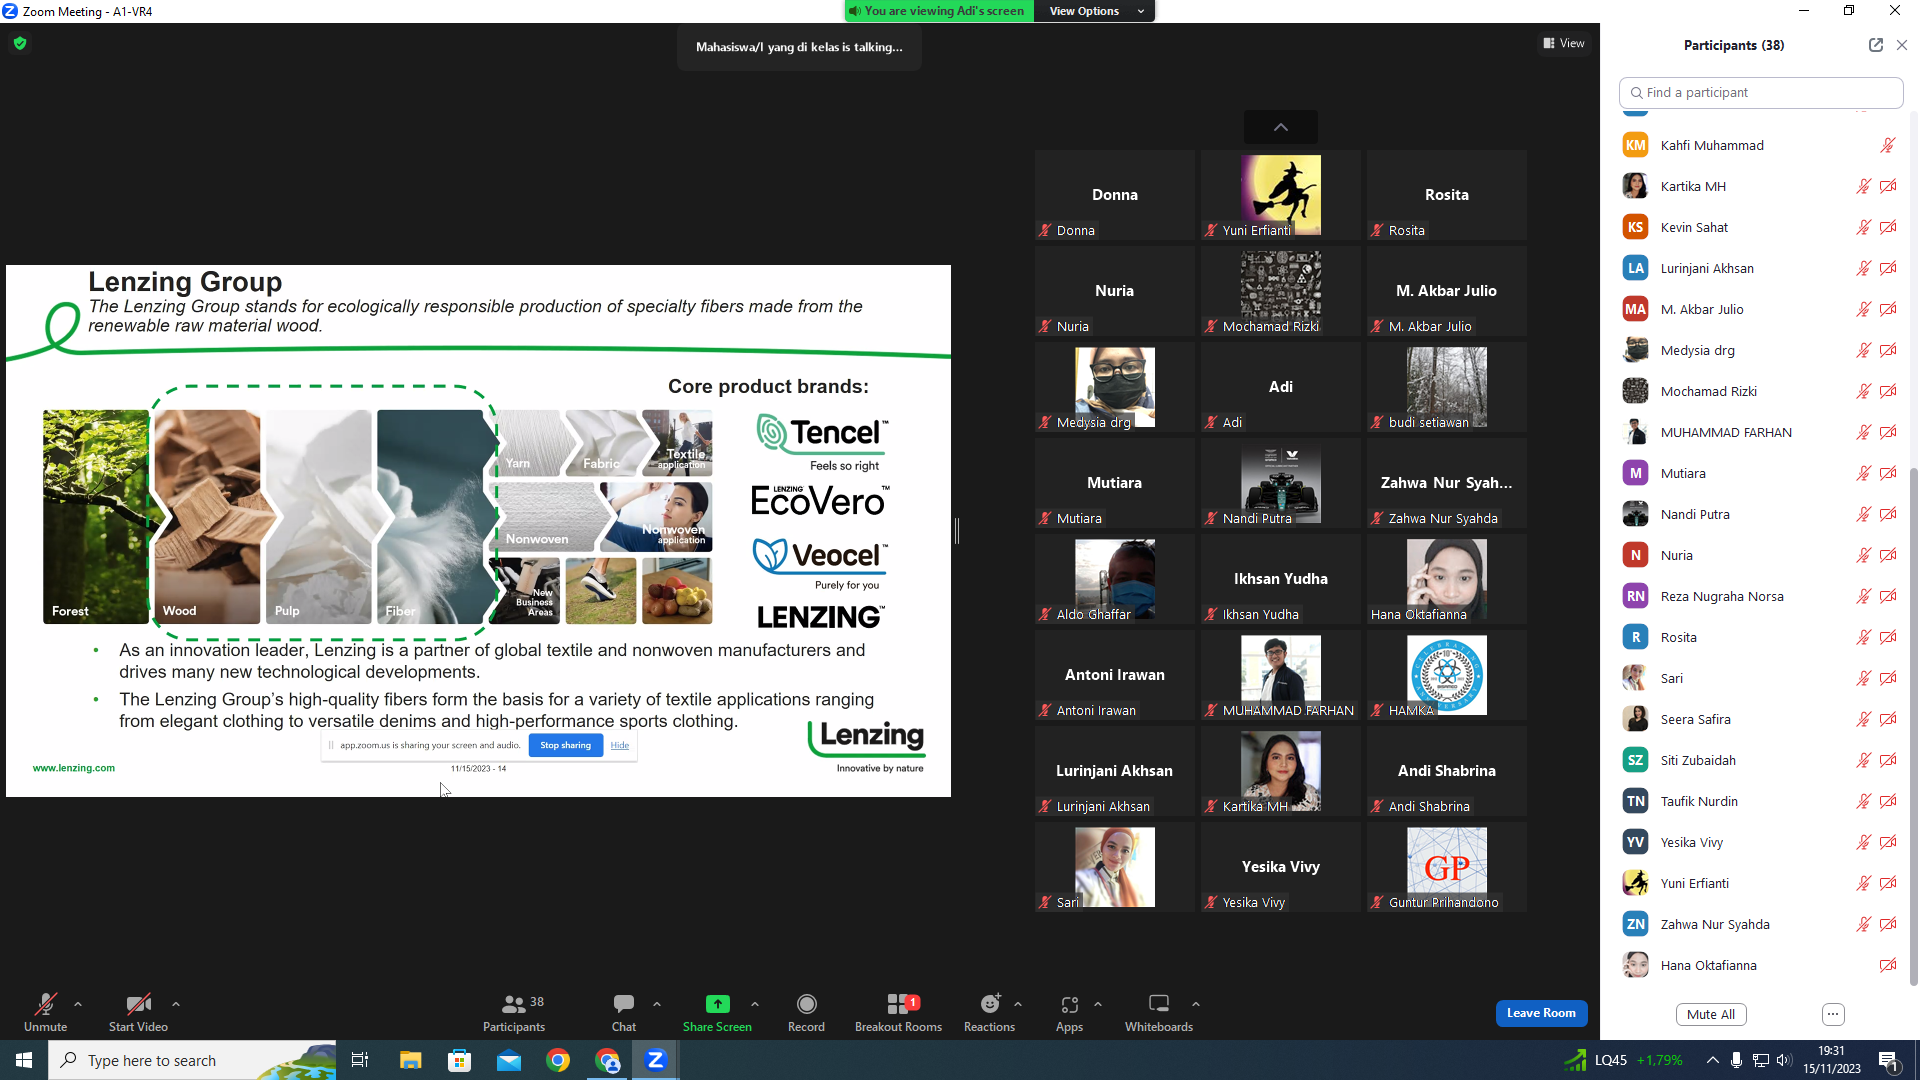Click the Start Video camera icon
The width and height of the screenshot is (1920, 1080).
(x=138, y=1004)
